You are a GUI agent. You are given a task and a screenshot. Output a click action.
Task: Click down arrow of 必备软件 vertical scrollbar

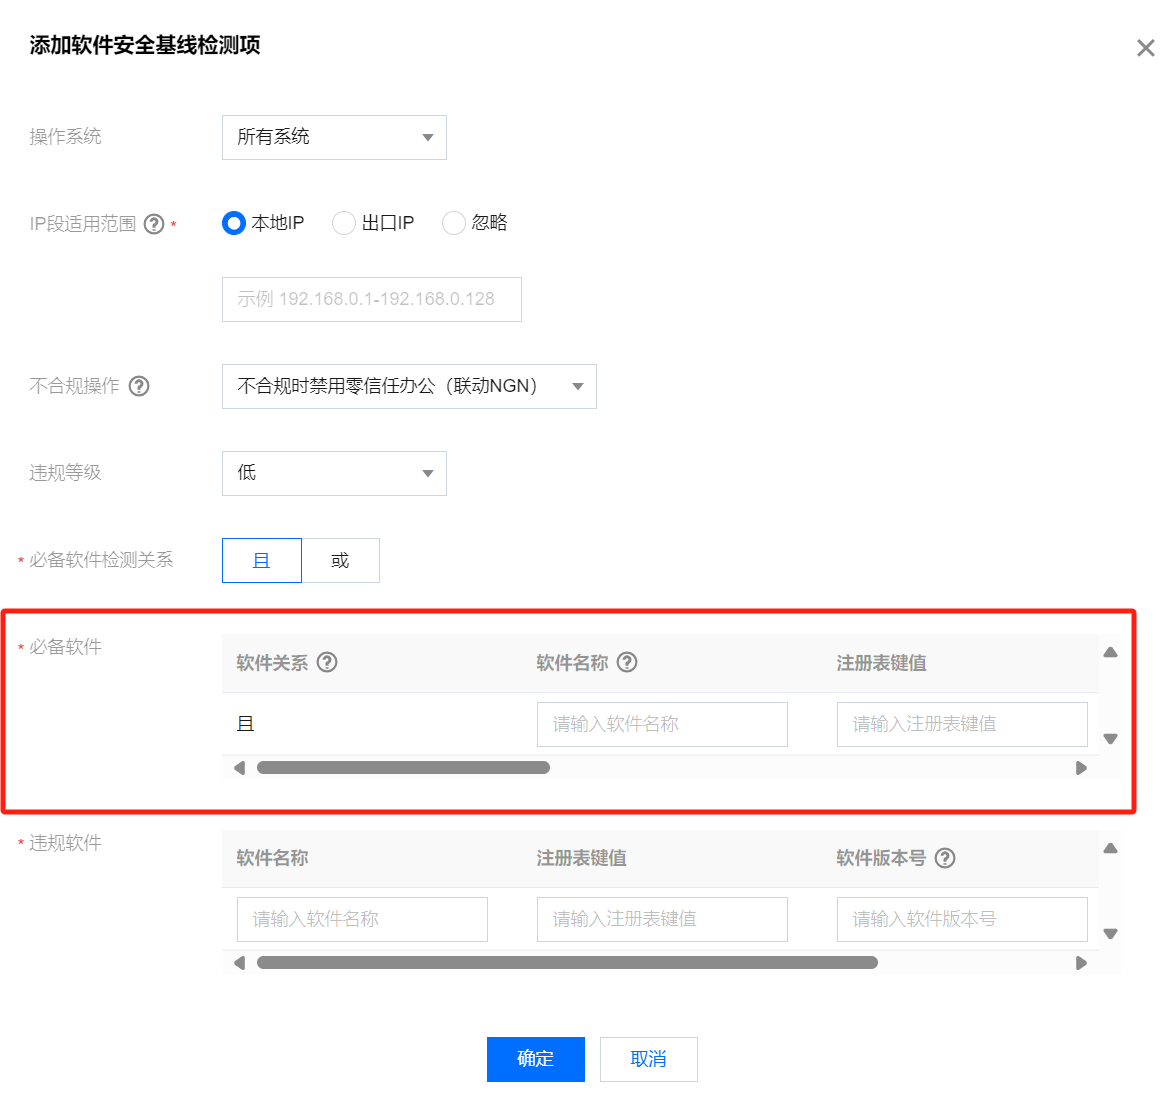[1111, 739]
